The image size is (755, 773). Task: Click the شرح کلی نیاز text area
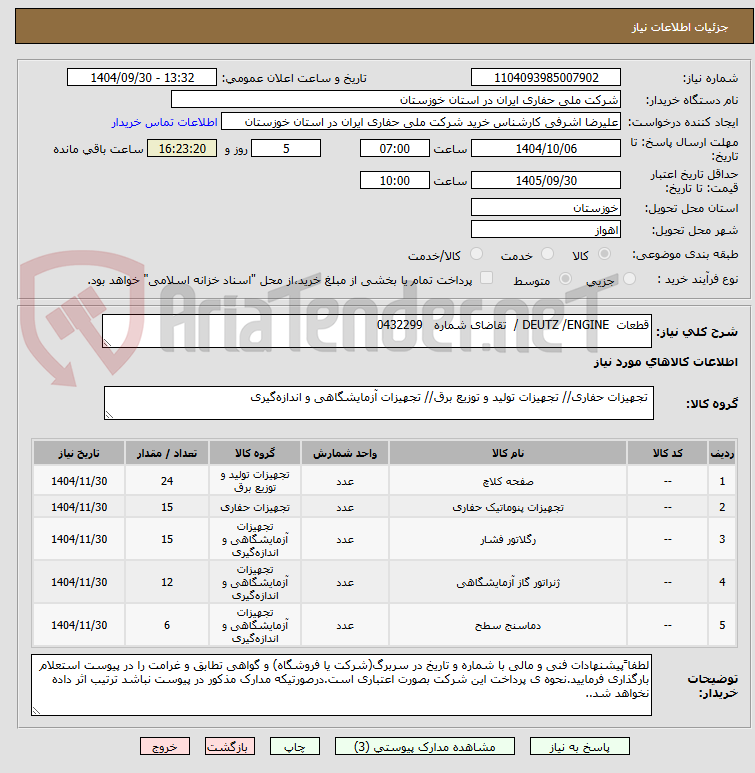coord(377,331)
